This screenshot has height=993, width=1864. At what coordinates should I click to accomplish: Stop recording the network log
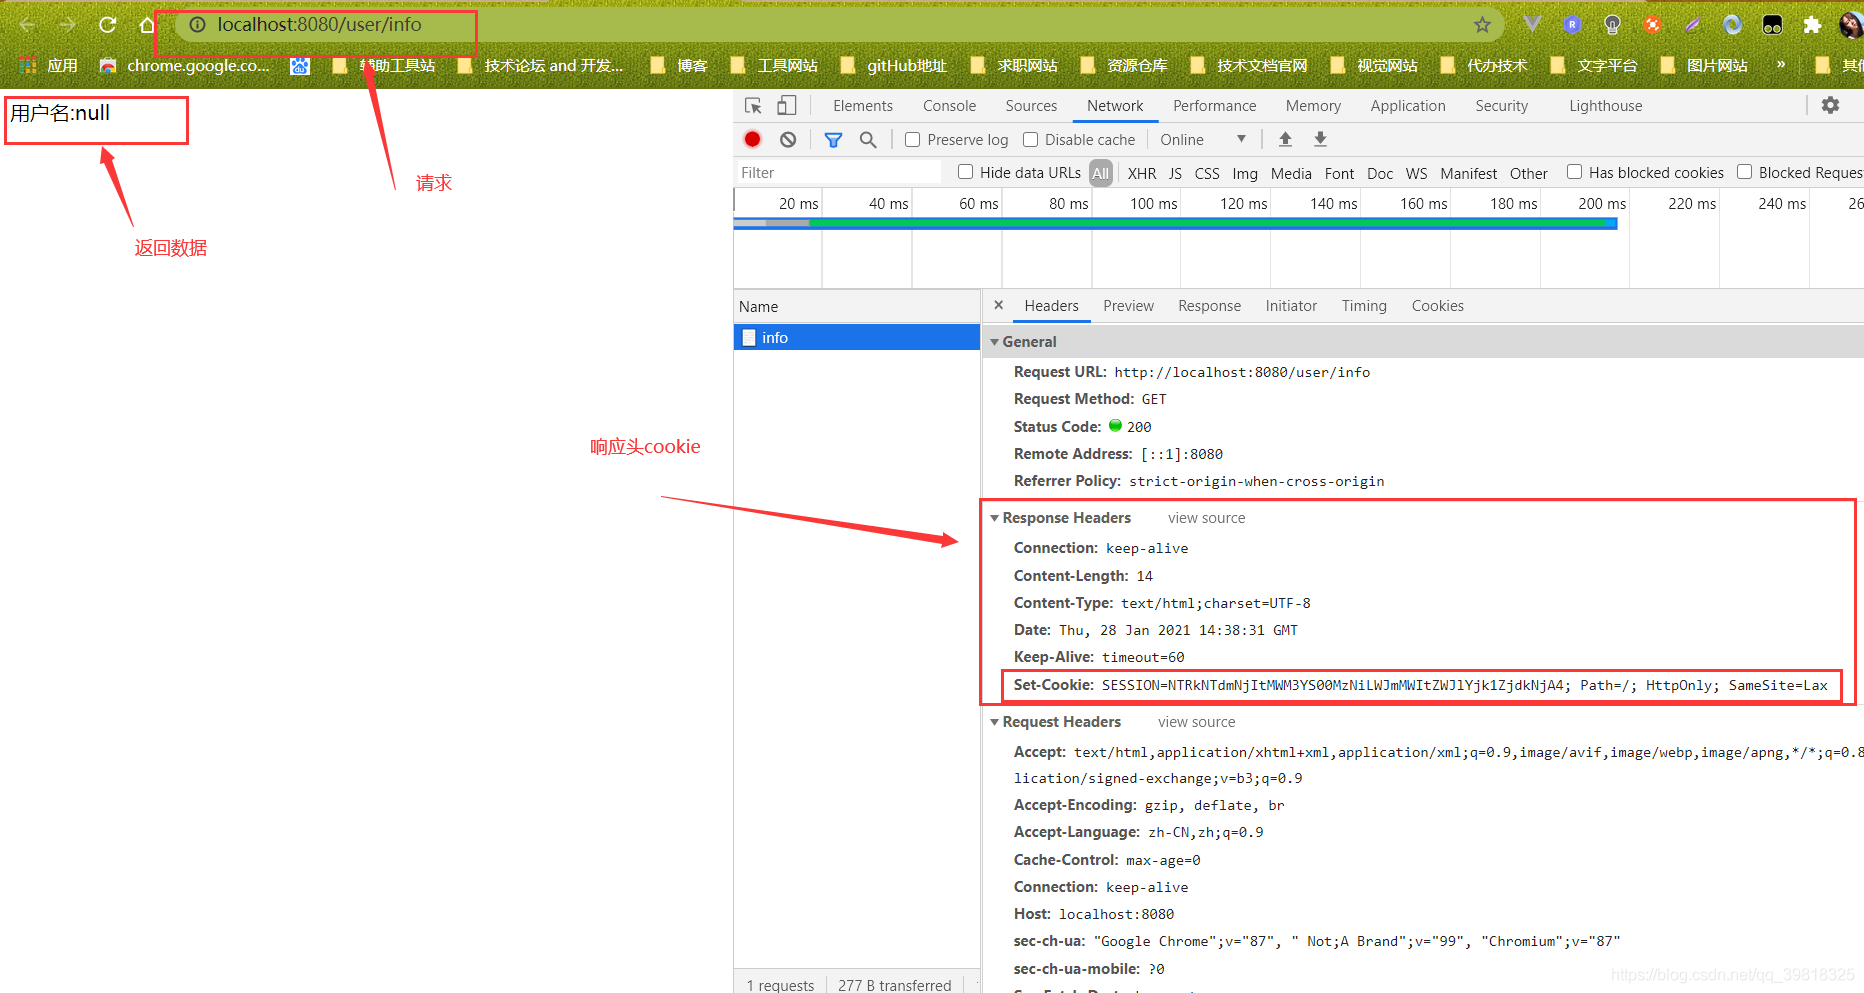click(753, 139)
